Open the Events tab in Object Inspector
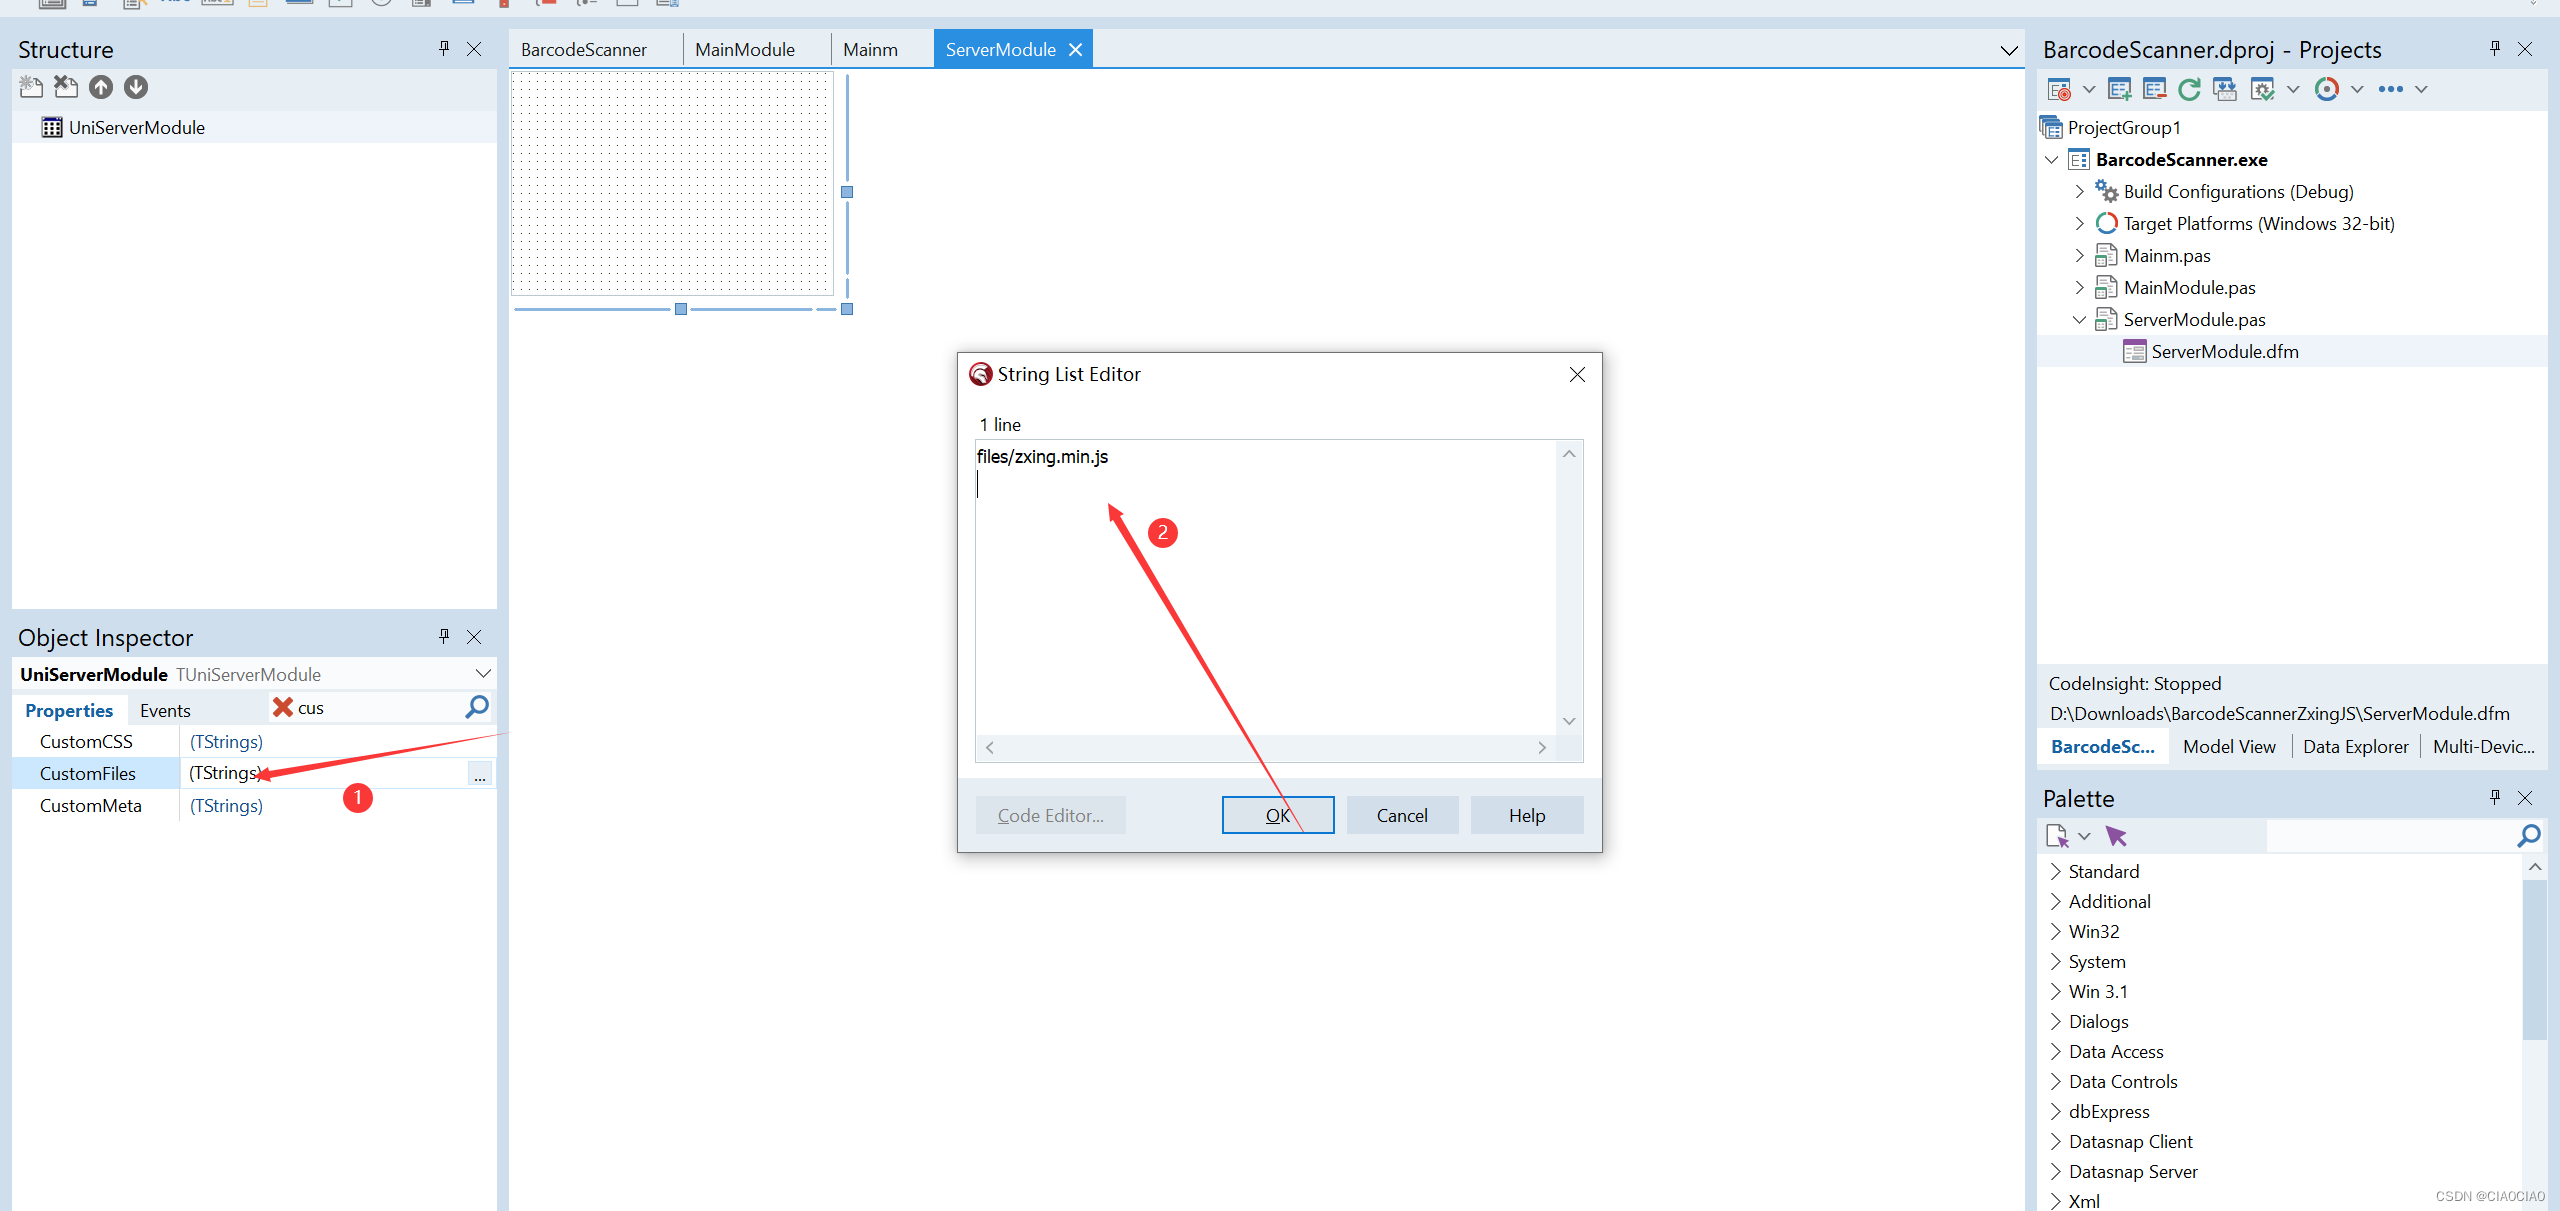Image resolution: width=2560 pixels, height=1211 pixels. [x=165, y=710]
